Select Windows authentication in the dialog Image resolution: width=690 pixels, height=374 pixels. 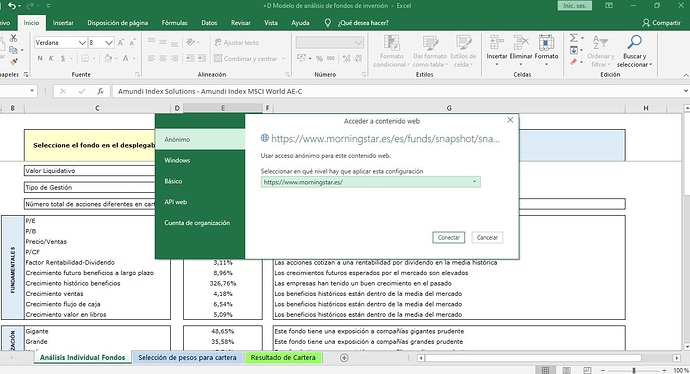(x=200, y=160)
